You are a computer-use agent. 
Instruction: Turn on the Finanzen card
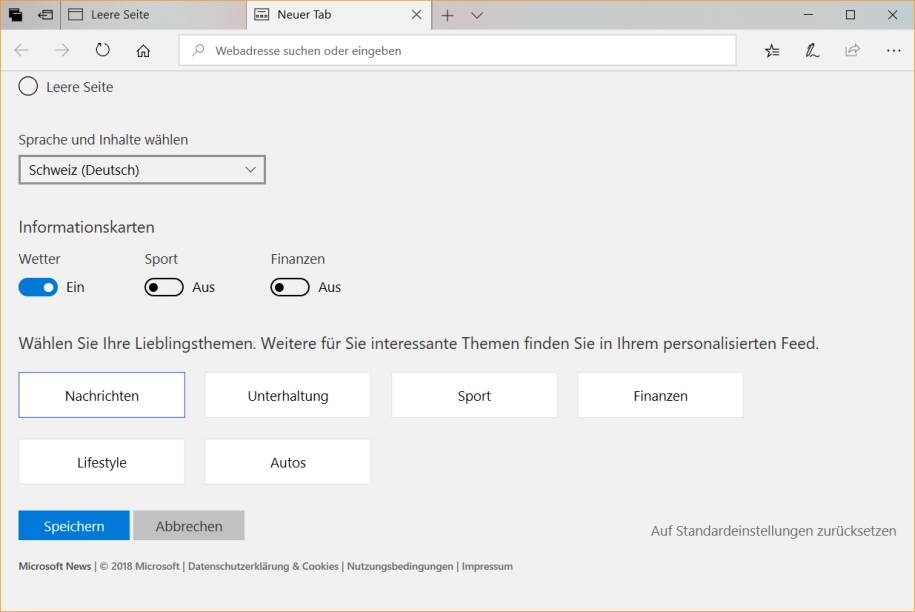click(290, 286)
